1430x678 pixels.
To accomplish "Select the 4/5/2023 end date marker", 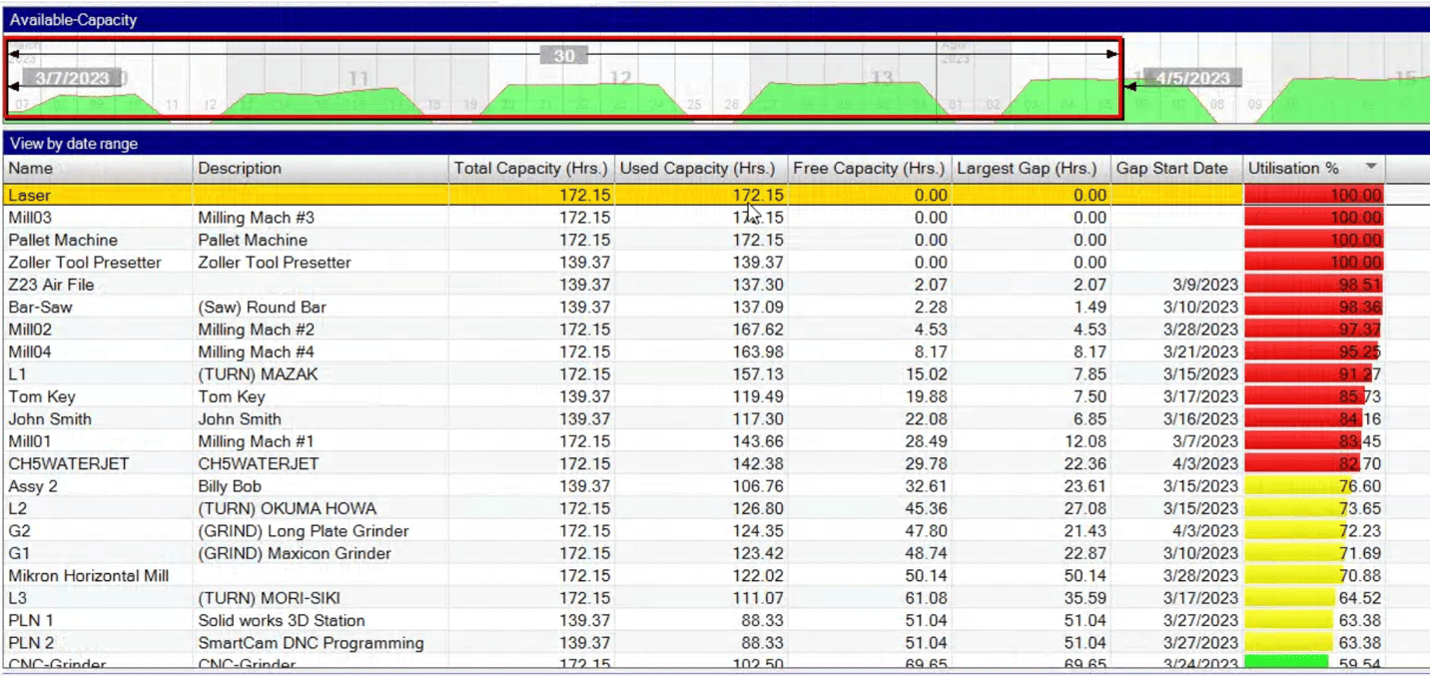I will pos(1192,78).
